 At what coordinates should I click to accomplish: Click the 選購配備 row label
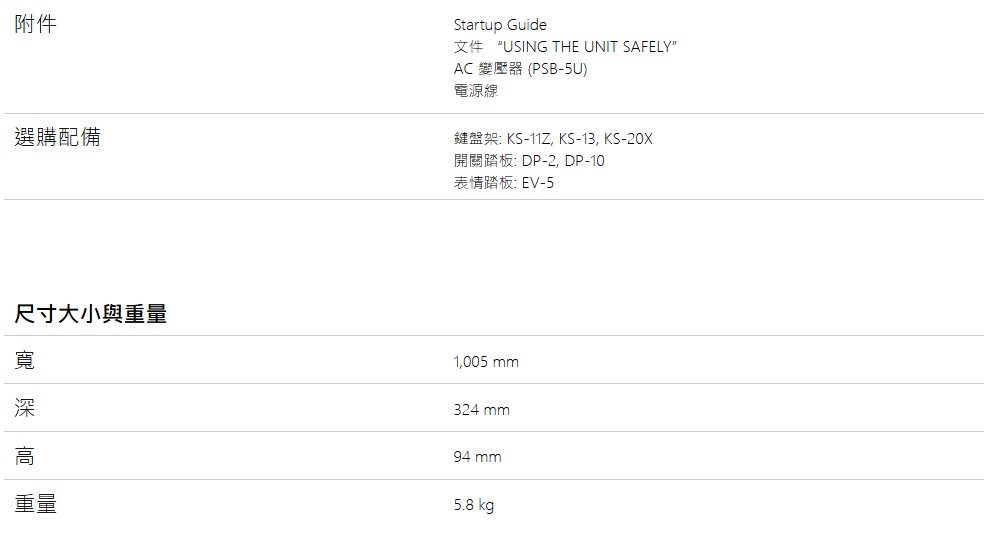[58, 137]
